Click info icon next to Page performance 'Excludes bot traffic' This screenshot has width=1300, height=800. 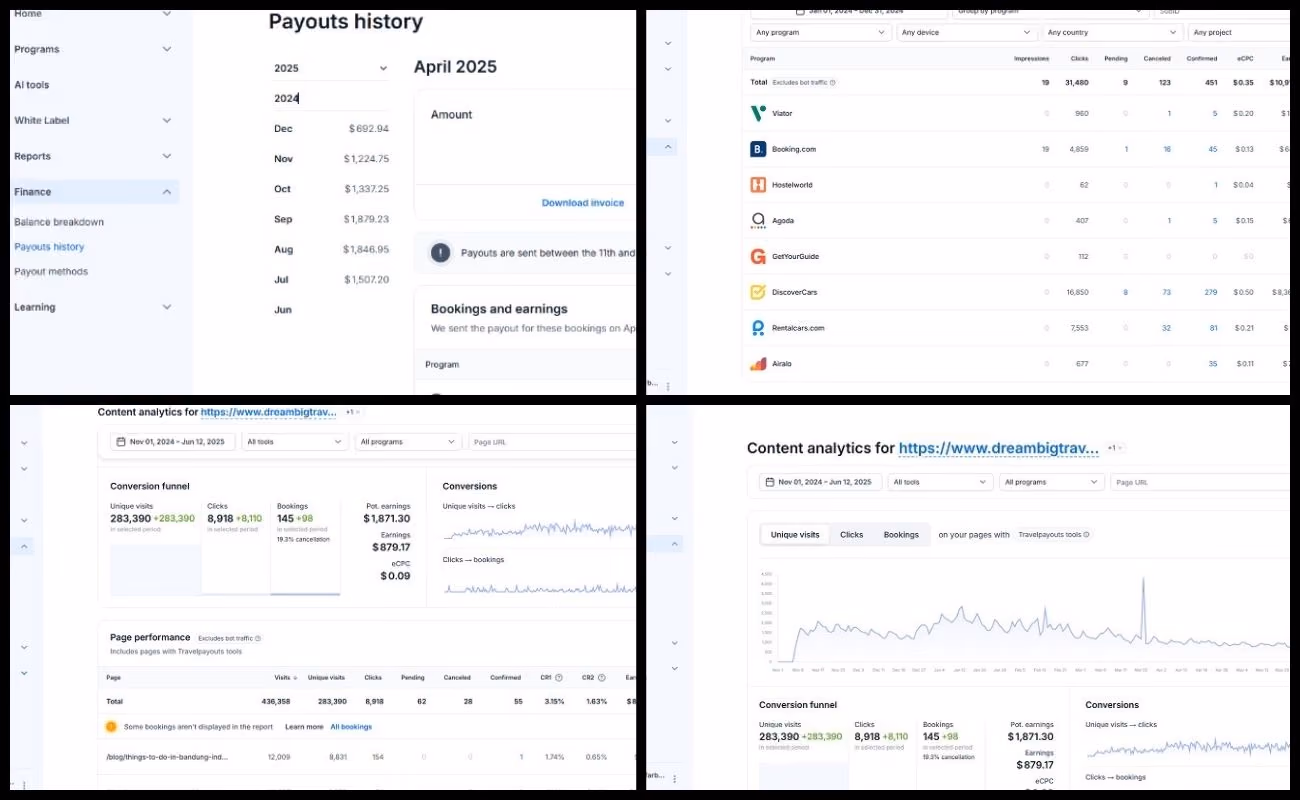pyautogui.click(x=258, y=638)
